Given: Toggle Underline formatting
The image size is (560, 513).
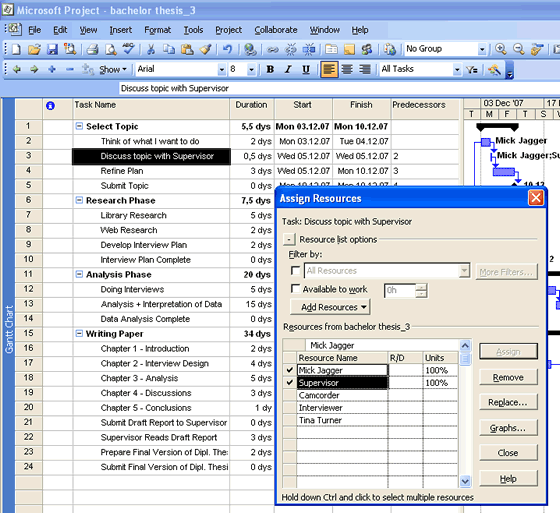Looking at the screenshot, I should click(306, 69).
